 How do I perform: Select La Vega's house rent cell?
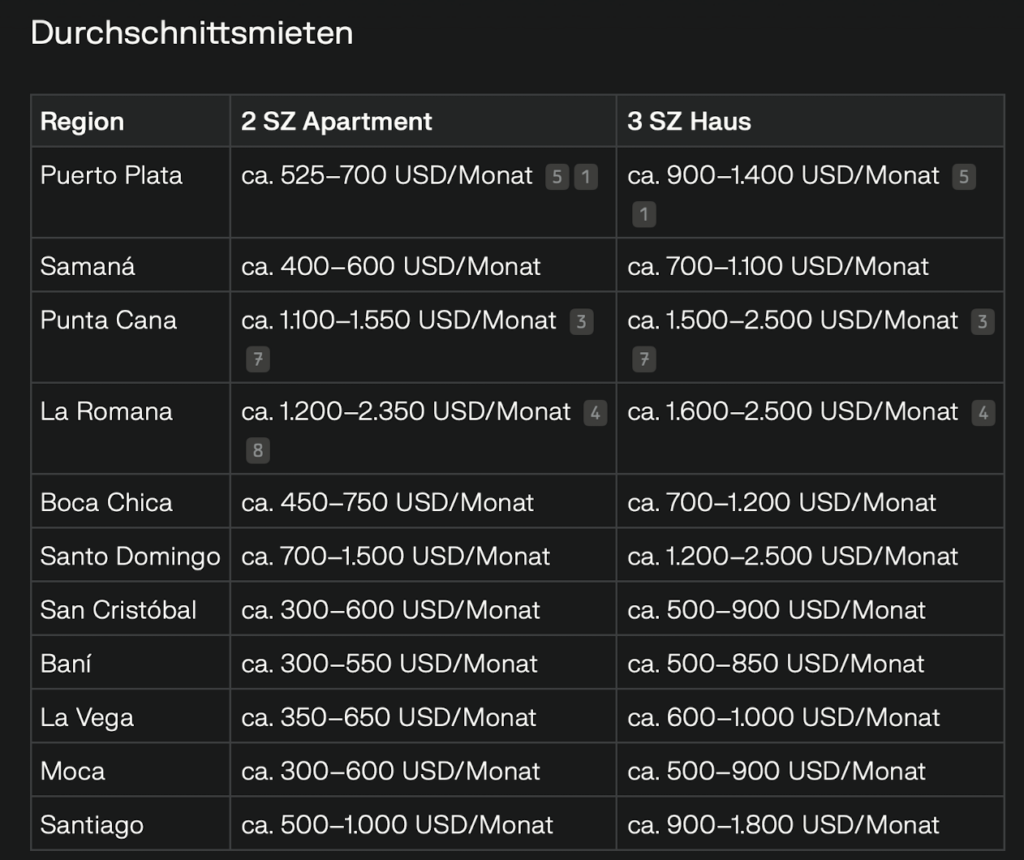pyautogui.click(x=810, y=717)
